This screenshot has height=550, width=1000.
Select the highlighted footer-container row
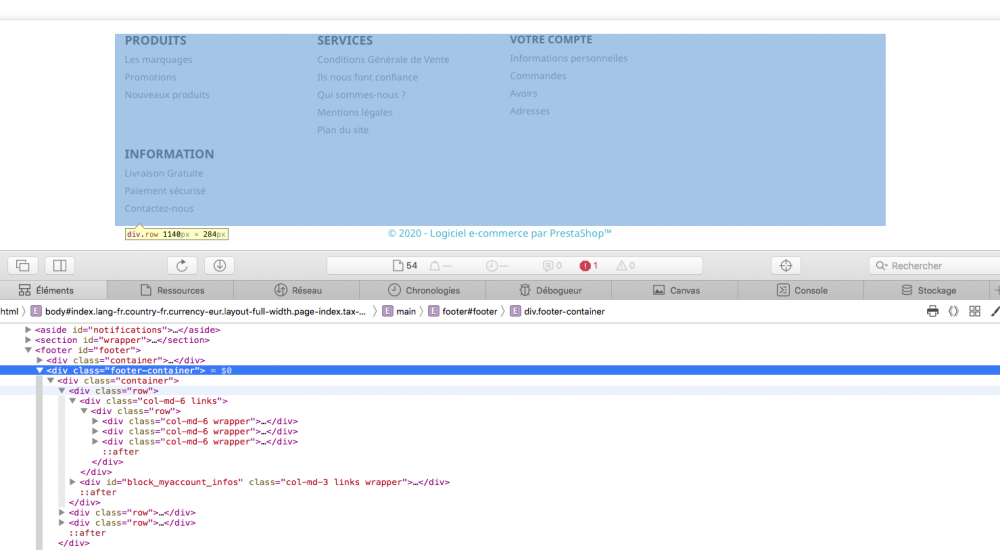[x=500, y=370]
